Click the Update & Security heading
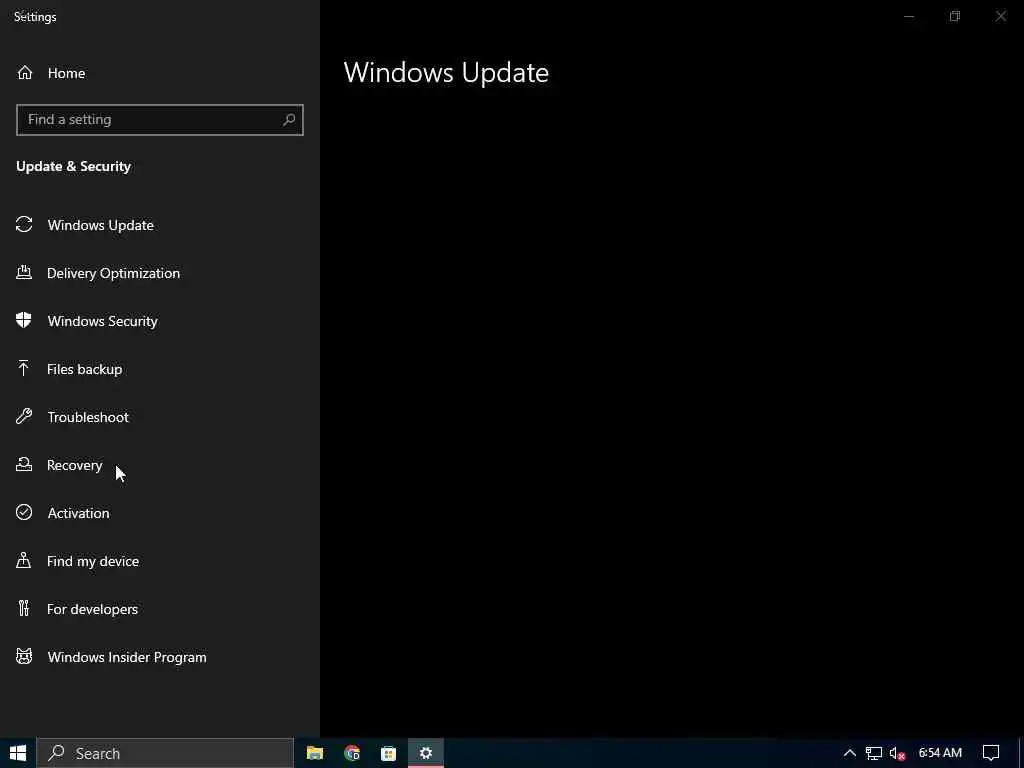This screenshot has width=1024, height=768. coord(74,166)
